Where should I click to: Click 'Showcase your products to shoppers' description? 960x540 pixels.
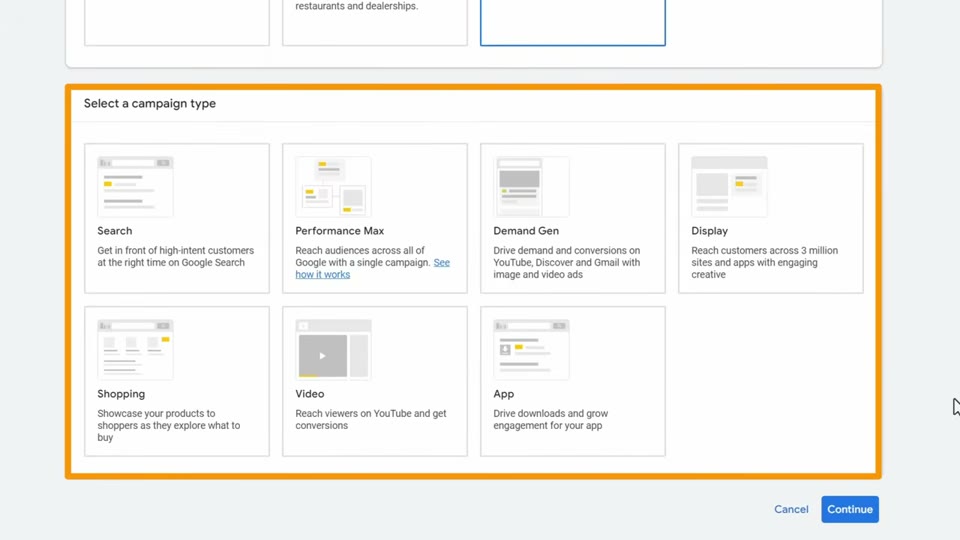pyautogui.click(x=168, y=425)
